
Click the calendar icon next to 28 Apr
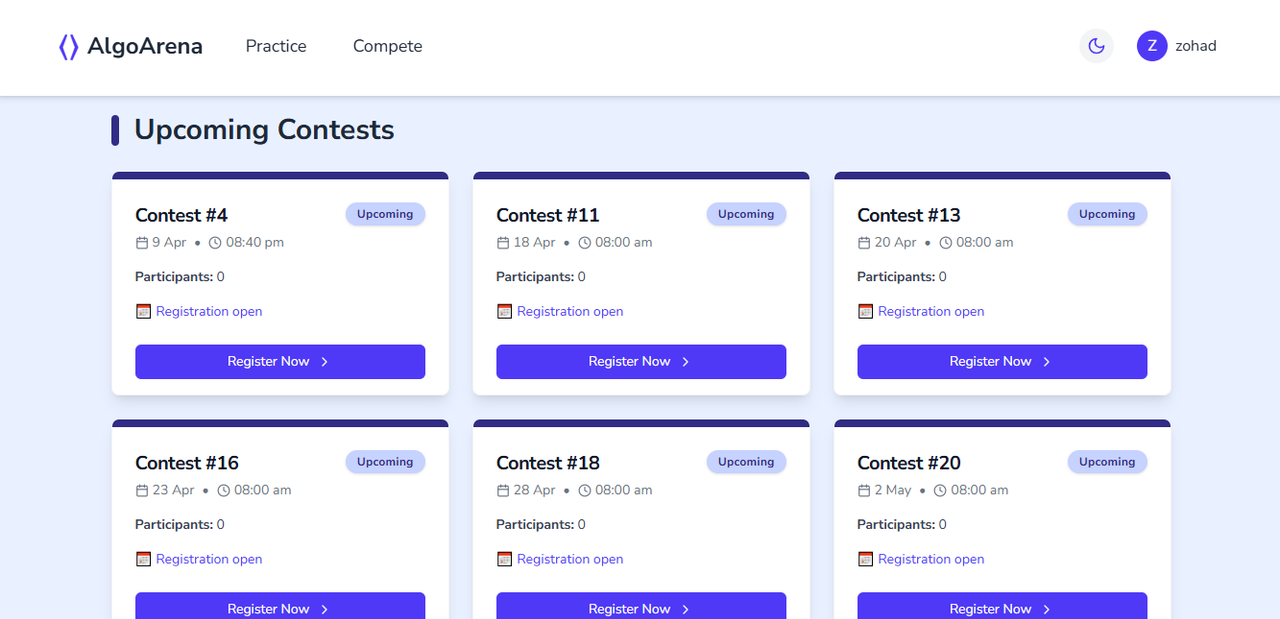pyautogui.click(x=503, y=491)
